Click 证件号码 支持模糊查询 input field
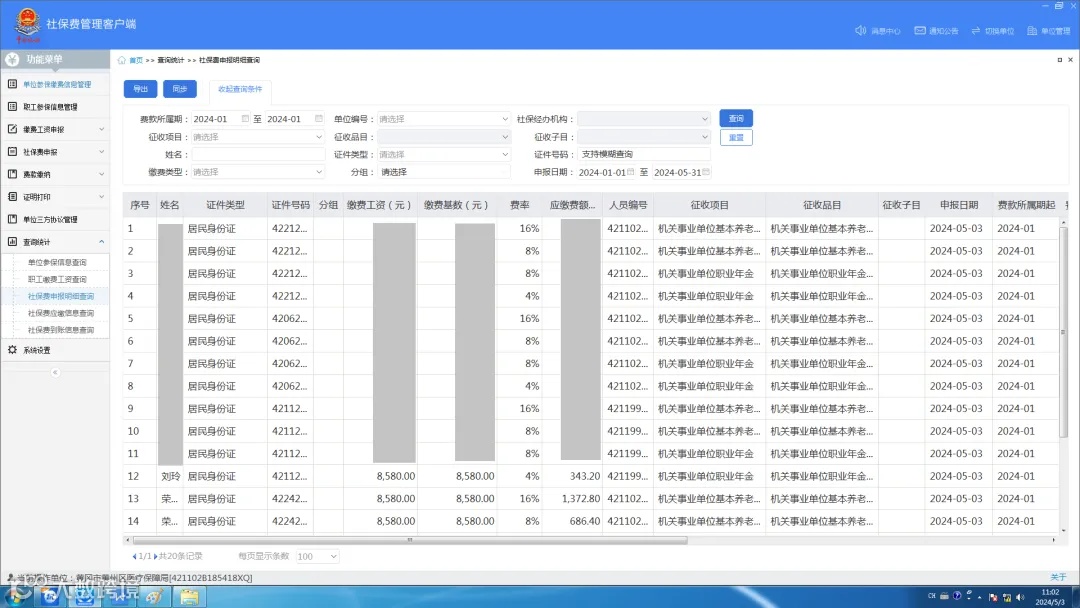 [x=643, y=154]
